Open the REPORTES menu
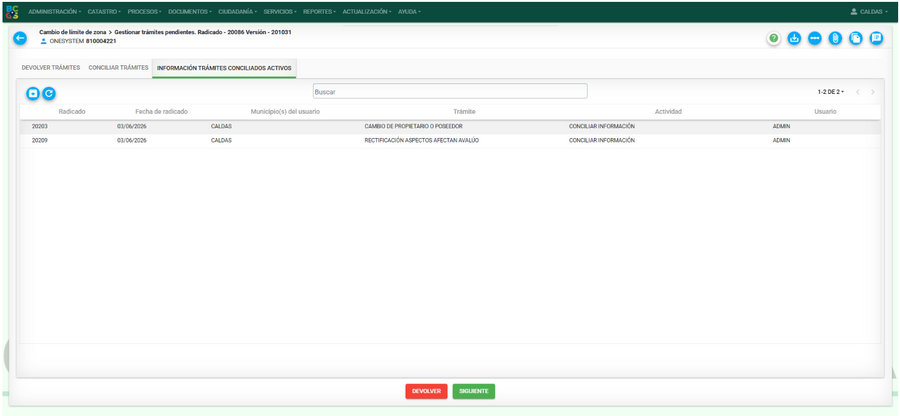The image size is (900, 416). click(319, 11)
